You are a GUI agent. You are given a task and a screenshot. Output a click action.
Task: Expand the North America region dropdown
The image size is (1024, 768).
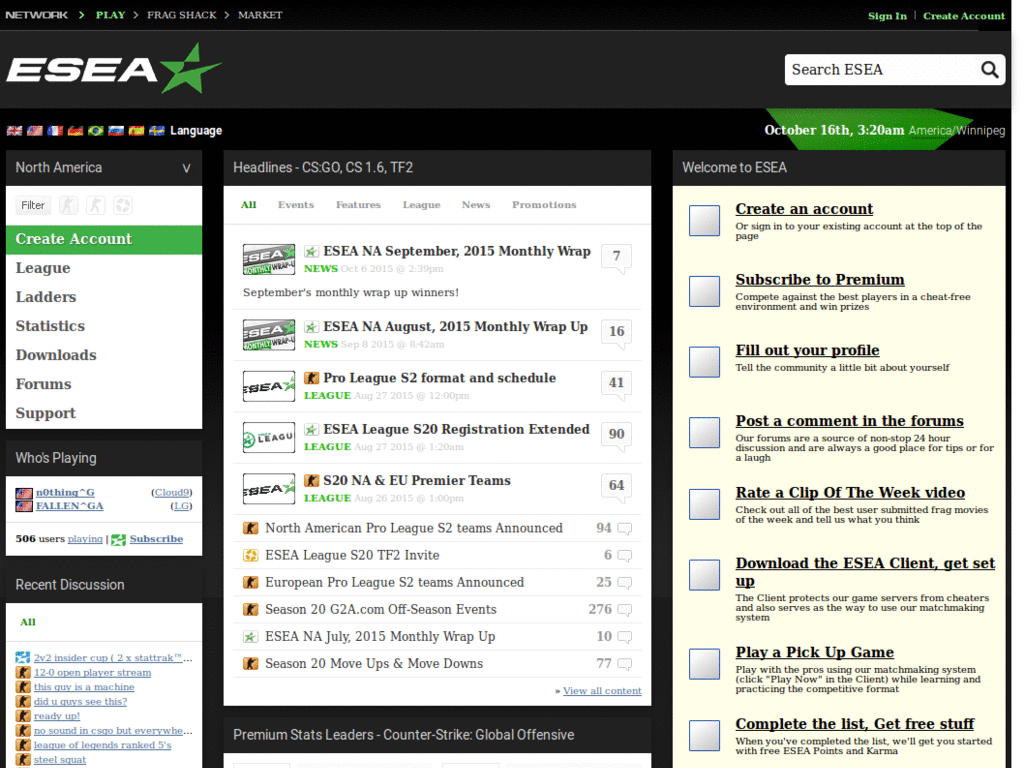[x=186, y=167]
